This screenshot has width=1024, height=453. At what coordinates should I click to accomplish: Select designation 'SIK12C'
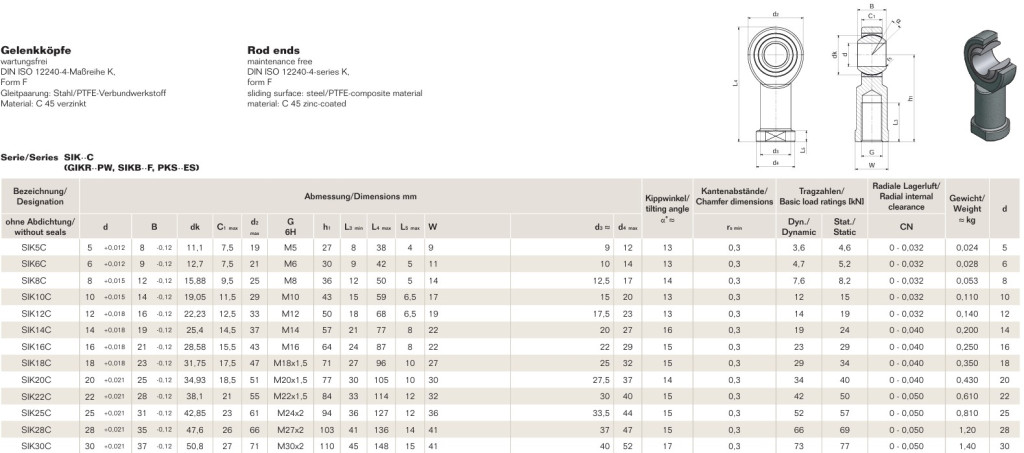pos(37,313)
